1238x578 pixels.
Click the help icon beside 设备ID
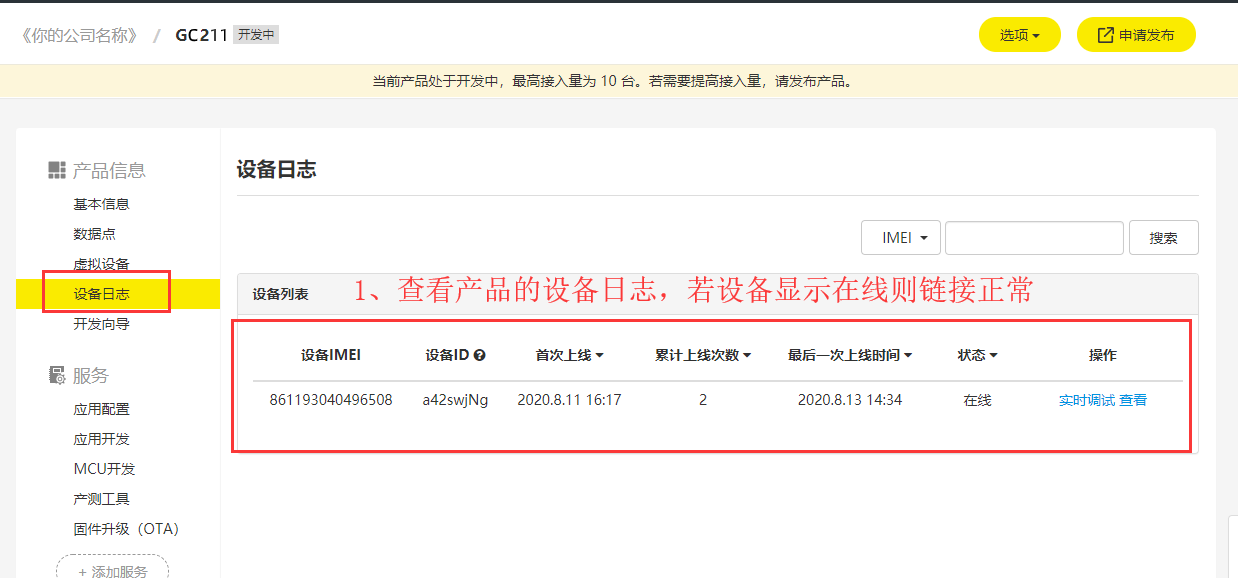(480, 355)
